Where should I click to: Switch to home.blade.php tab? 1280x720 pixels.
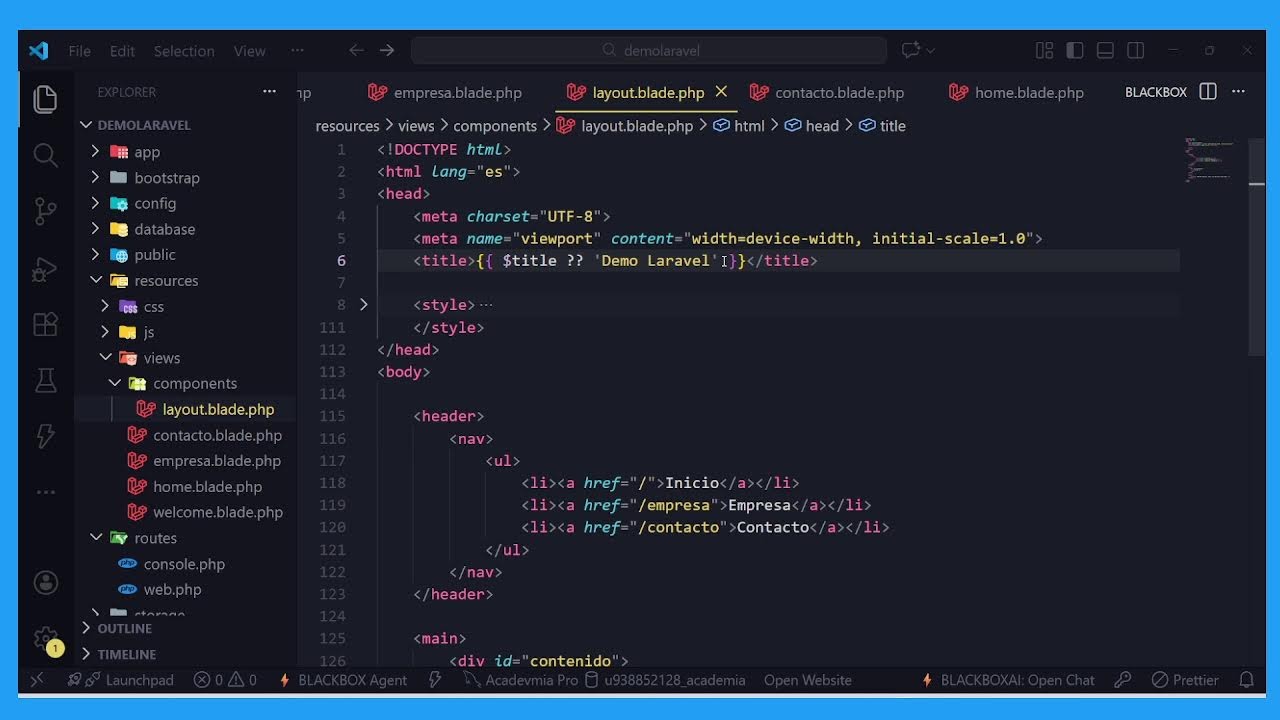pos(1029,92)
